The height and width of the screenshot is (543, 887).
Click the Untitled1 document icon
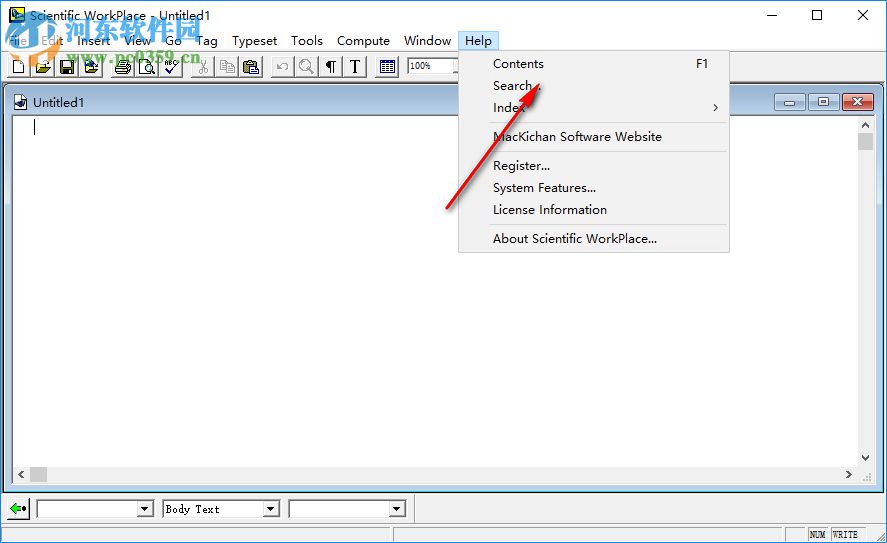(21, 102)
